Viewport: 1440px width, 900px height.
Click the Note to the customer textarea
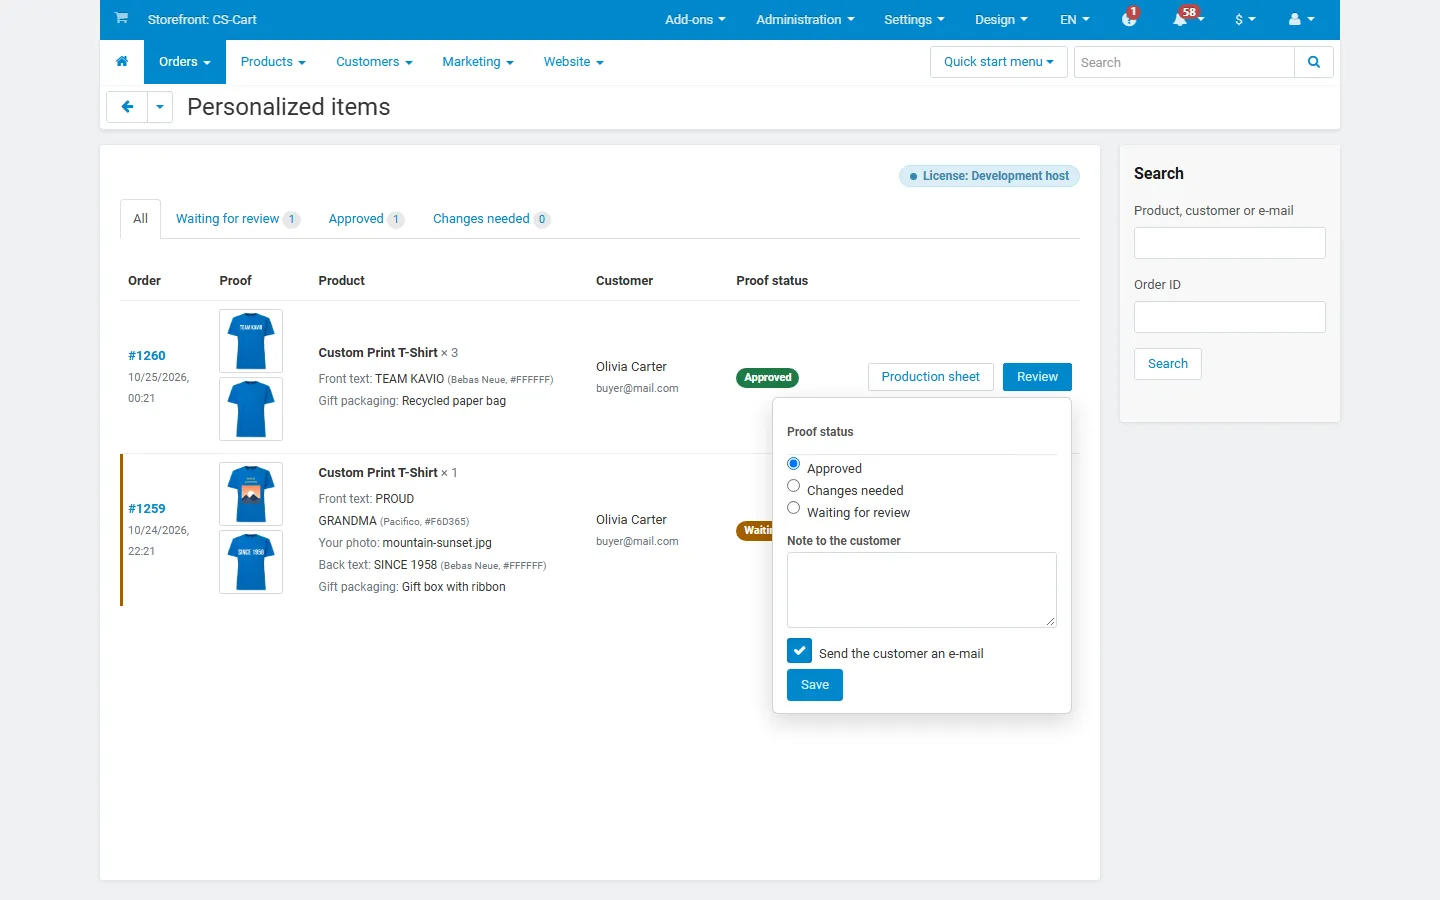click(922, 590)
